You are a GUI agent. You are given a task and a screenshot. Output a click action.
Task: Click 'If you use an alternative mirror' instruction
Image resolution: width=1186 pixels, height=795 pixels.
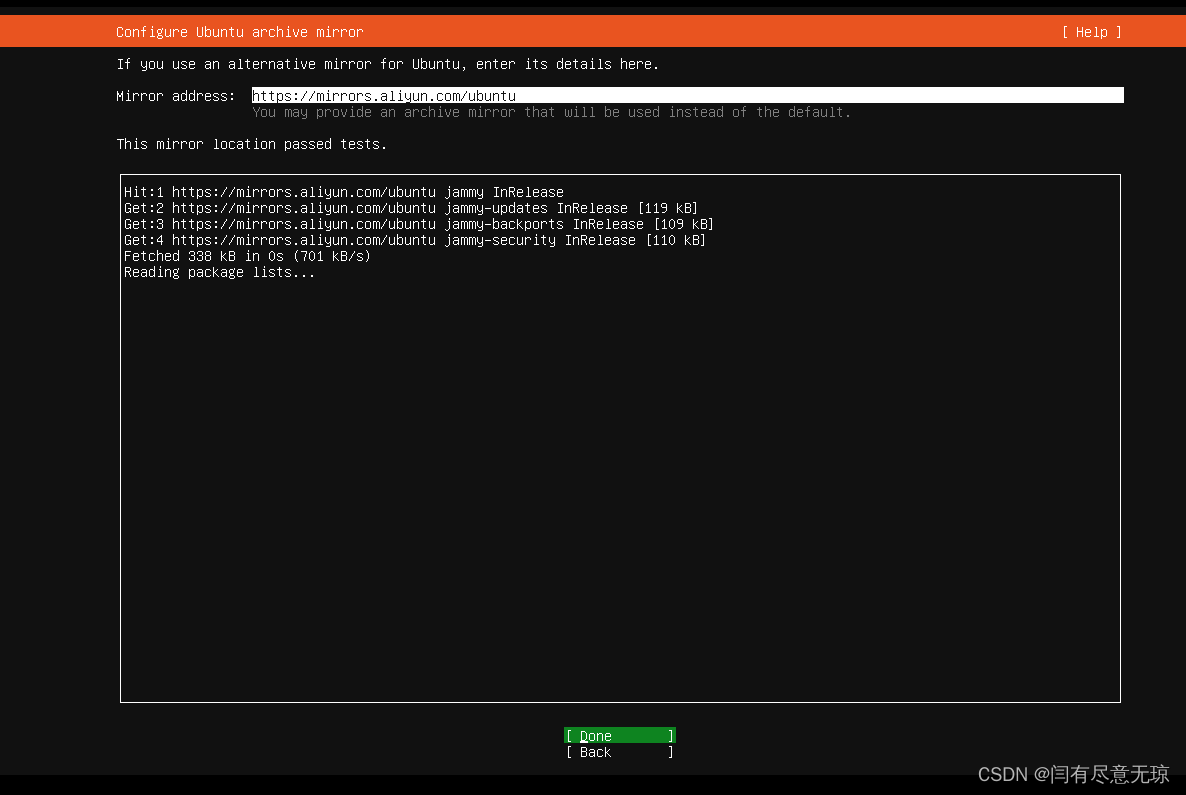pos(387,64)
